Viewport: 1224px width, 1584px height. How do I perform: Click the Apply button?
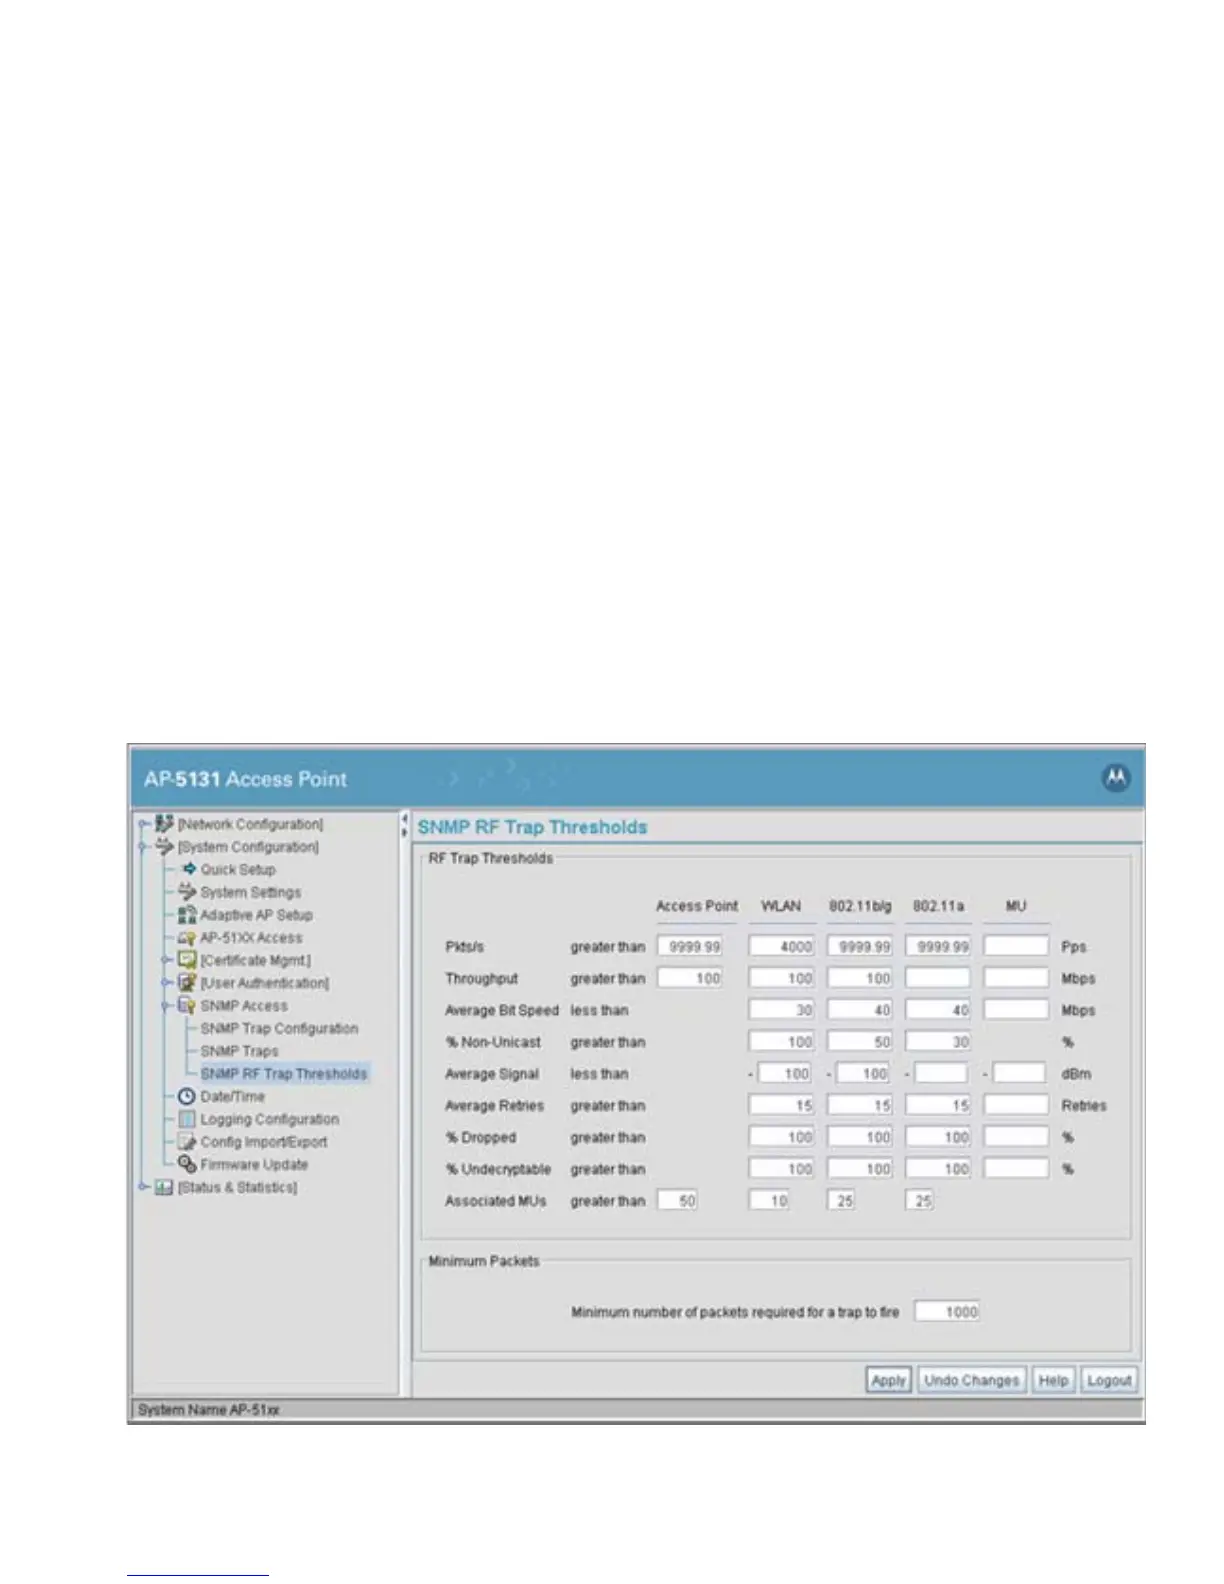click(888, 1380)
